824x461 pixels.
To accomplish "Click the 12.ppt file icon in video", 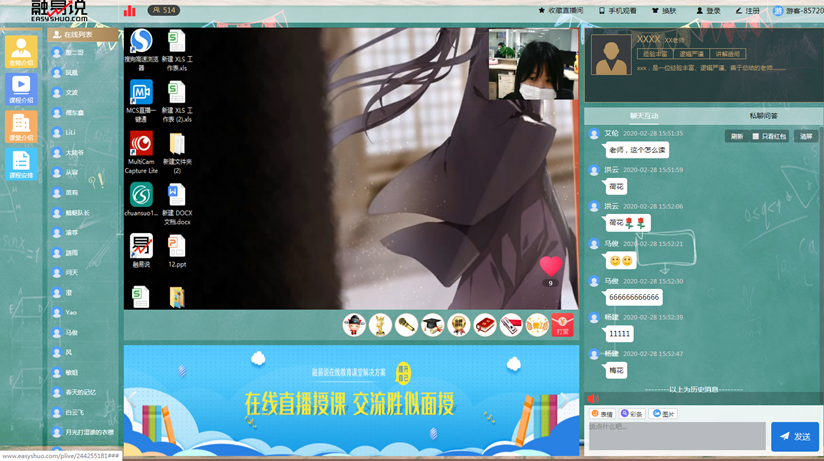I will click(x=177, y=251).
